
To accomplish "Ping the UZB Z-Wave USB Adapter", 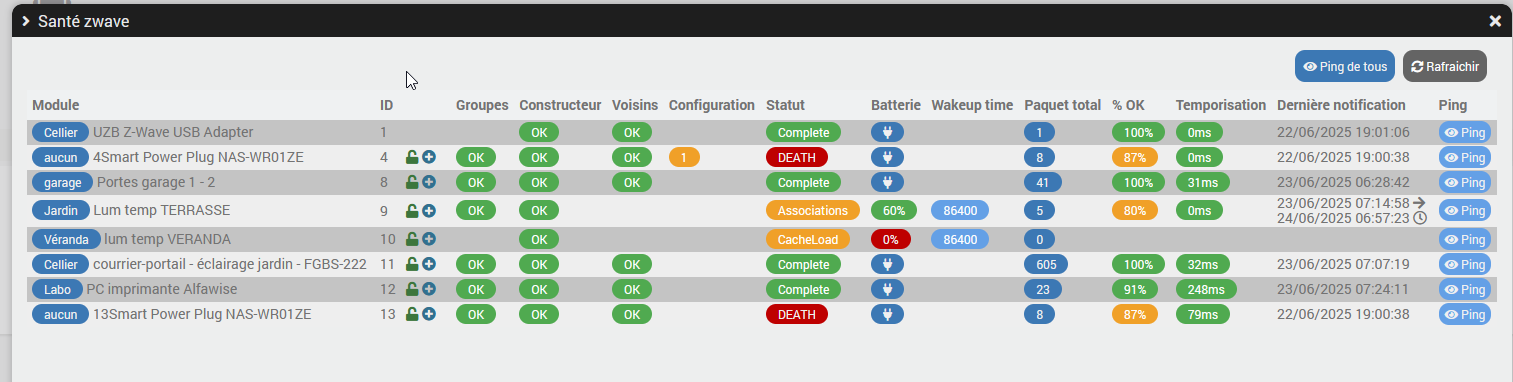I will 1464,132.
